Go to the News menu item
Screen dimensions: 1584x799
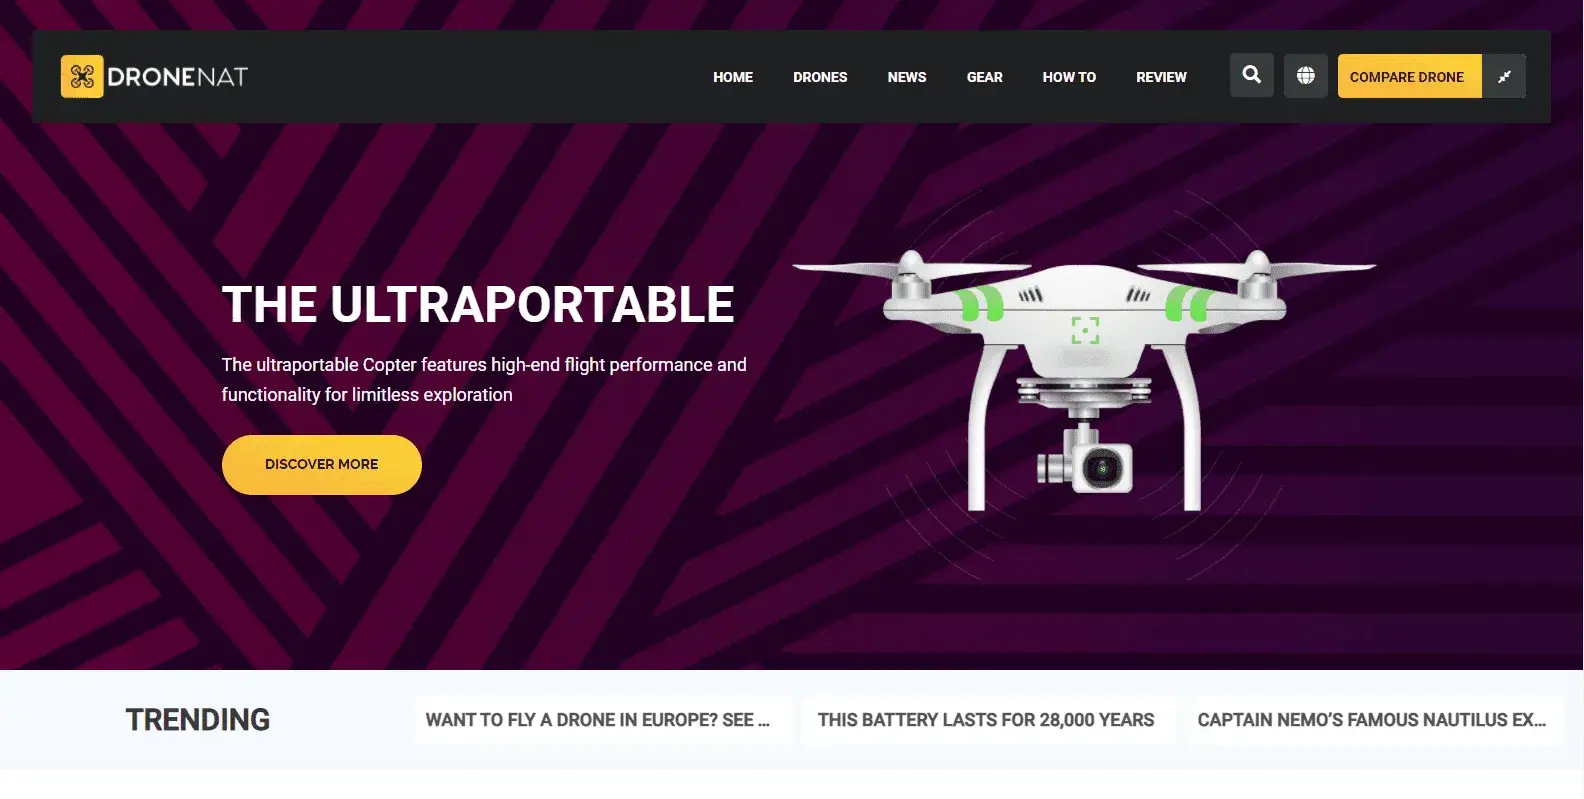(x=907, y=77)
